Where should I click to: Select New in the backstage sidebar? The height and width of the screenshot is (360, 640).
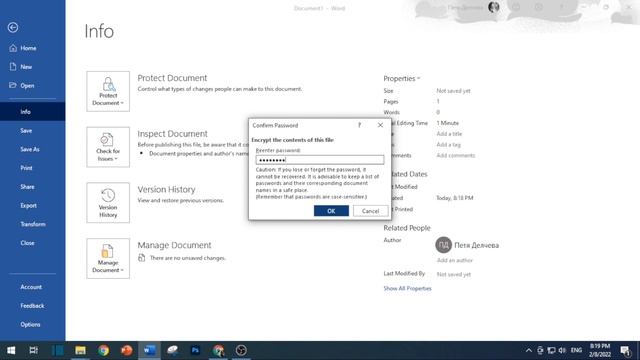[26, 67]
